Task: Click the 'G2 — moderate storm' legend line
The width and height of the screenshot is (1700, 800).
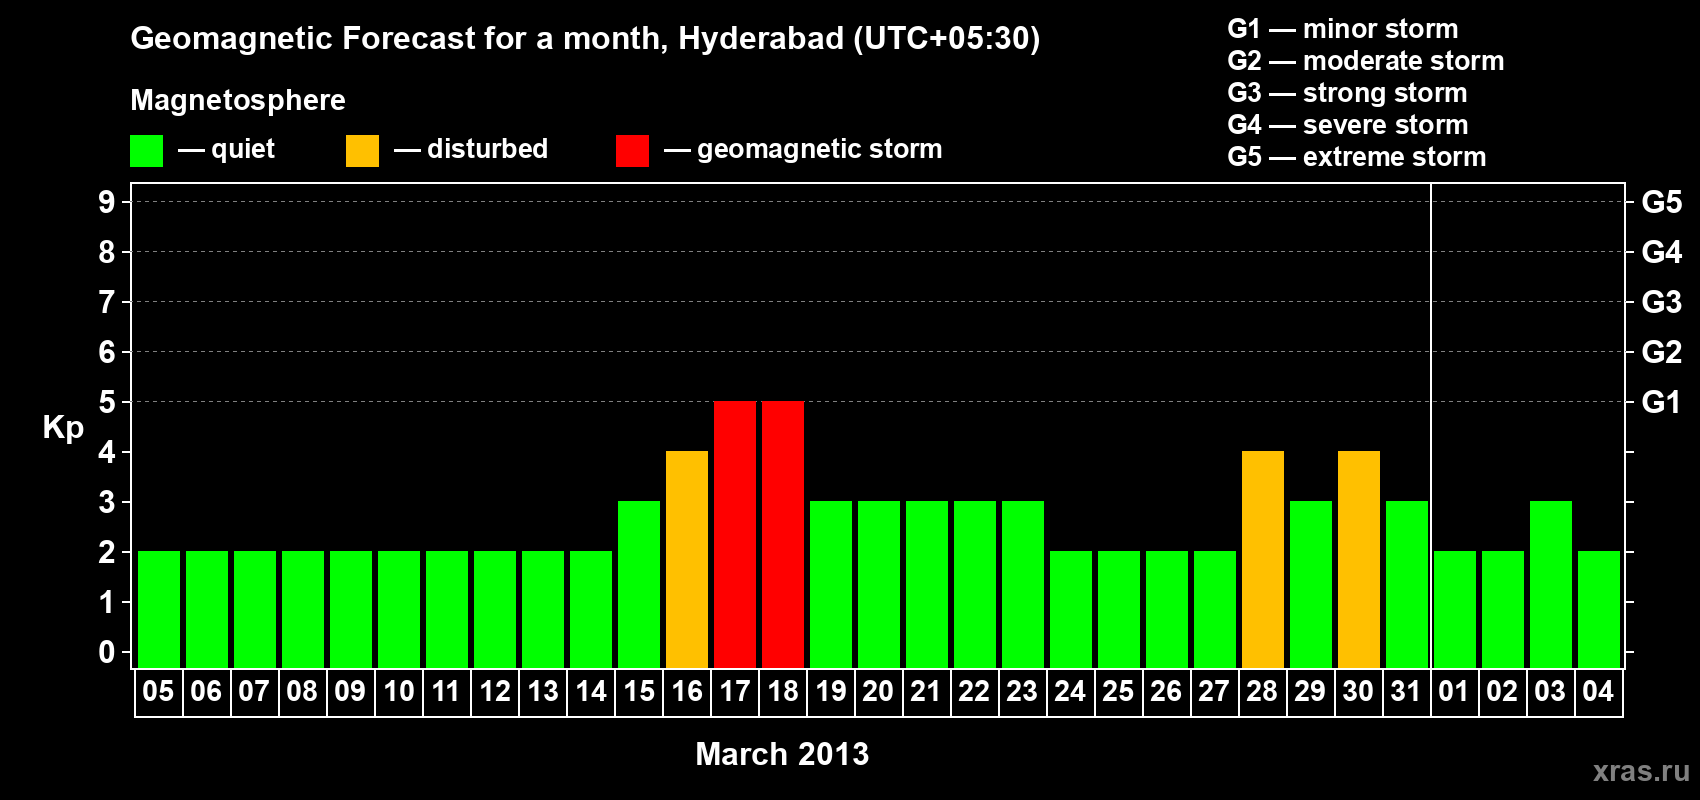Action: (1366, 61)
